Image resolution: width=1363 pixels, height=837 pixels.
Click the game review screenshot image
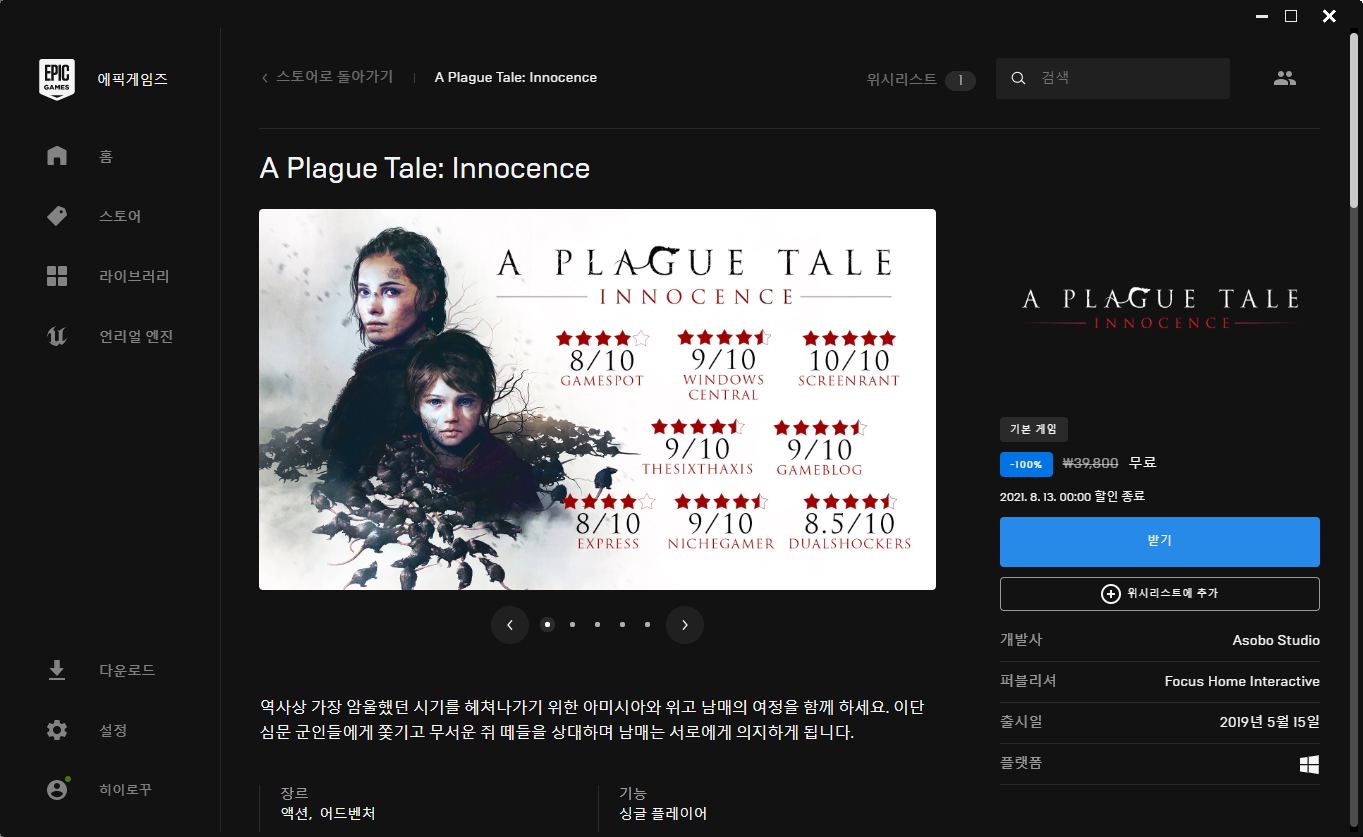[597, 399]
